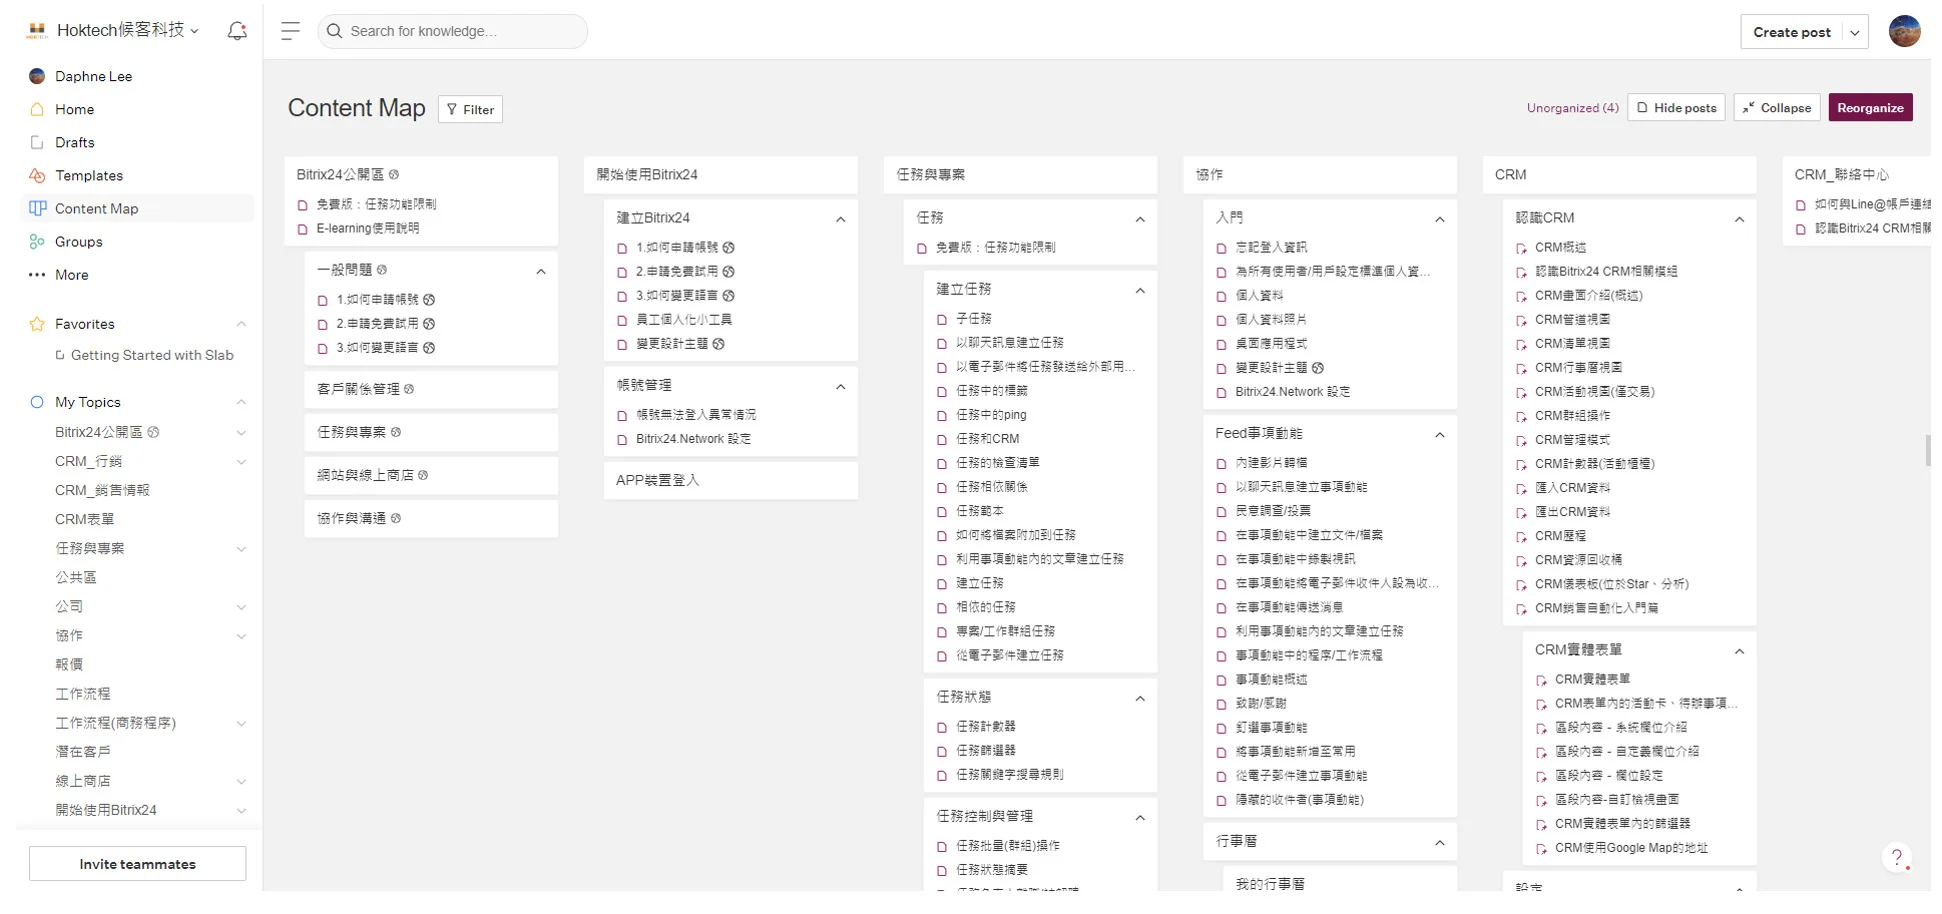
Task: Expand 公司 in the sidebar topics
Action: pos(241,607)
